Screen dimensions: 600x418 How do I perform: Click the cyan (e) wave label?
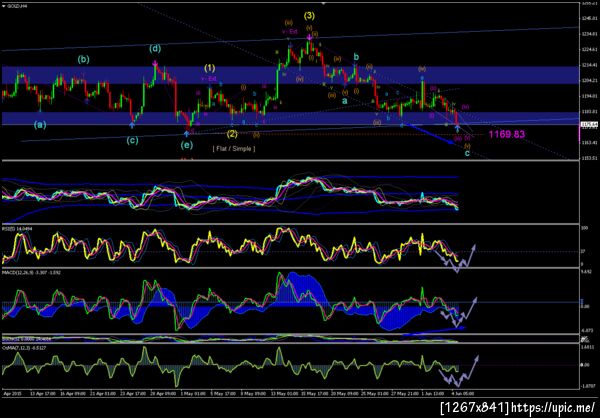(x=187, y=145)
